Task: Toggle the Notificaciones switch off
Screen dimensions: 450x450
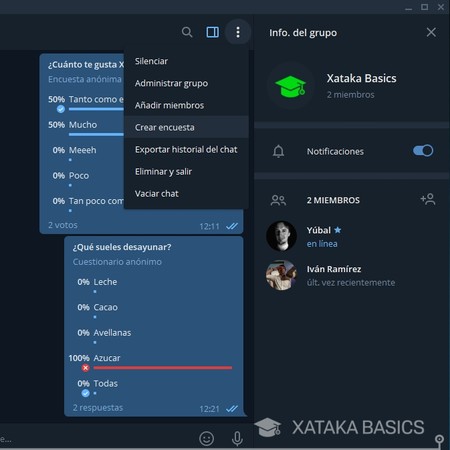Action: point(423,151)
